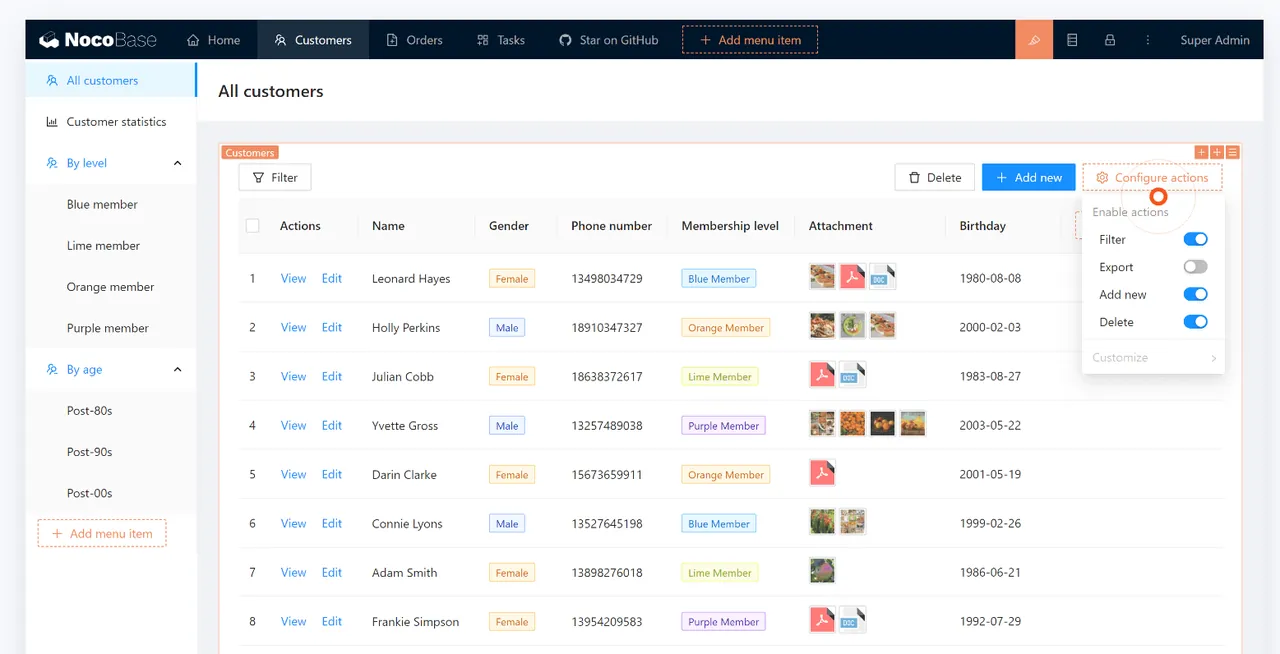Click the NocoBase logo
1280x654 pixels.
pos(98,40)
